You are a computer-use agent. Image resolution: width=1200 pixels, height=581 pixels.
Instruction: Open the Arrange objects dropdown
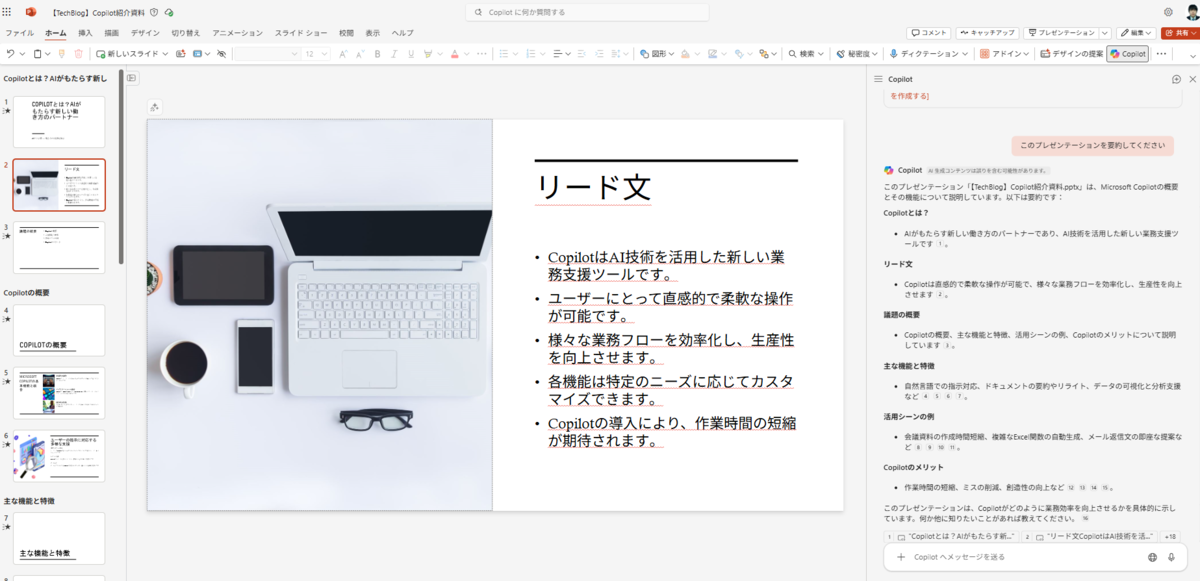pos(768,54)
